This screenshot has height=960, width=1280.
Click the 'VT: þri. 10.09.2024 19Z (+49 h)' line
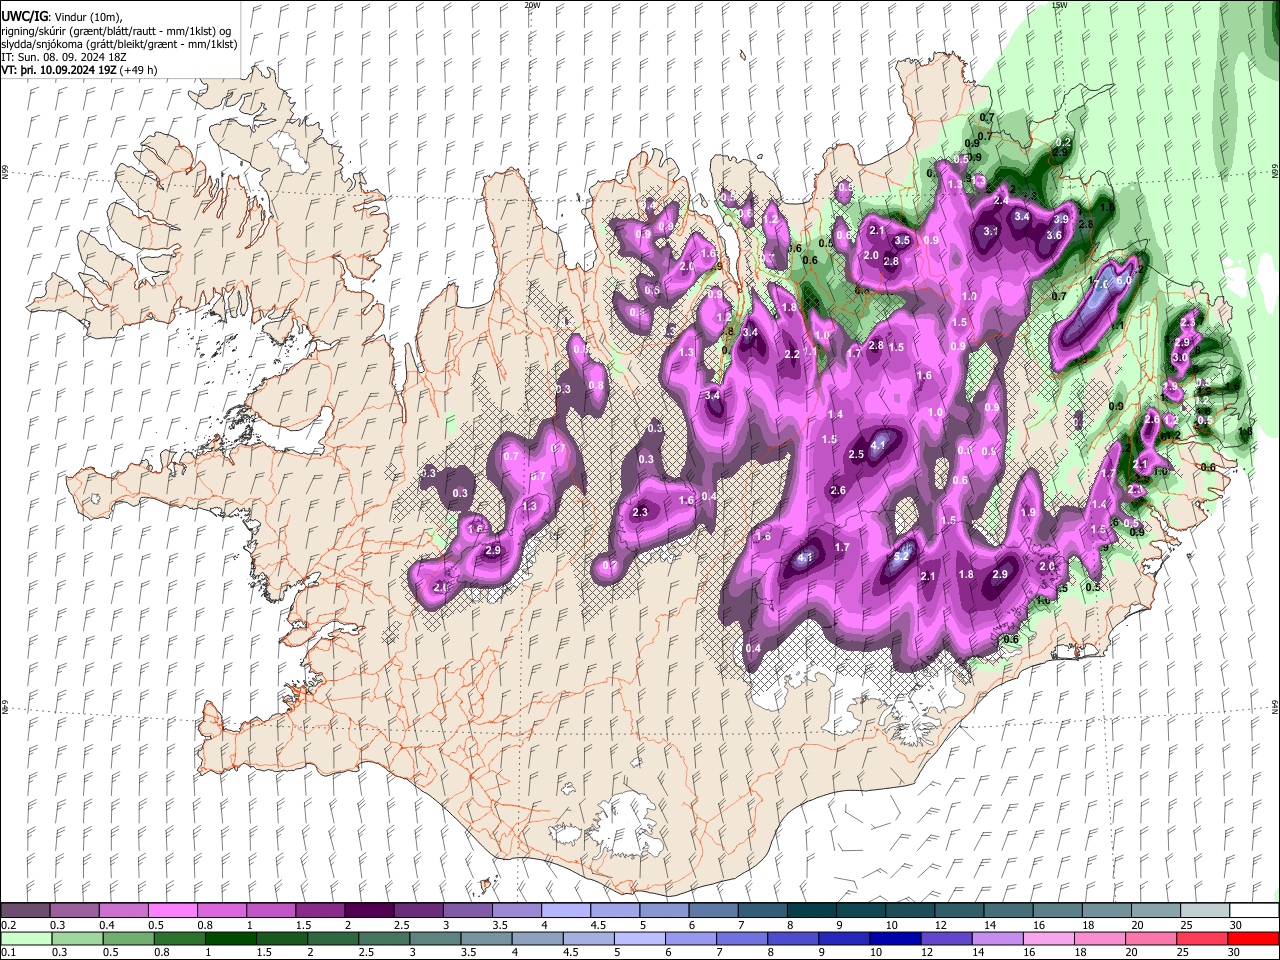coord(80,71)
